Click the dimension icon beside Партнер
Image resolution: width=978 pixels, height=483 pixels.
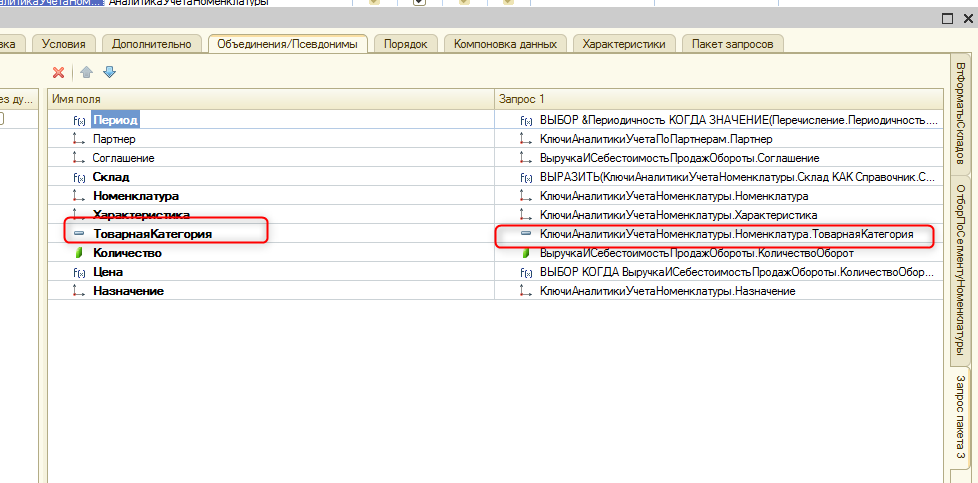point(79,139)
